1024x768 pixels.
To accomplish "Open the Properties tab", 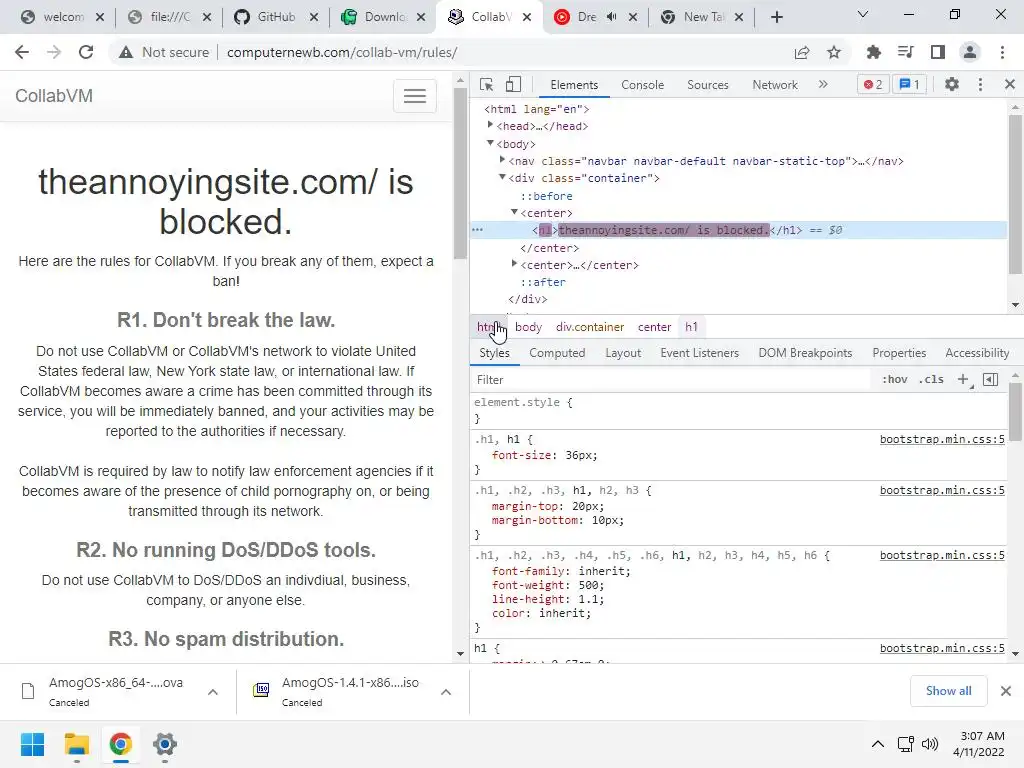I will [x=899, y=353].
